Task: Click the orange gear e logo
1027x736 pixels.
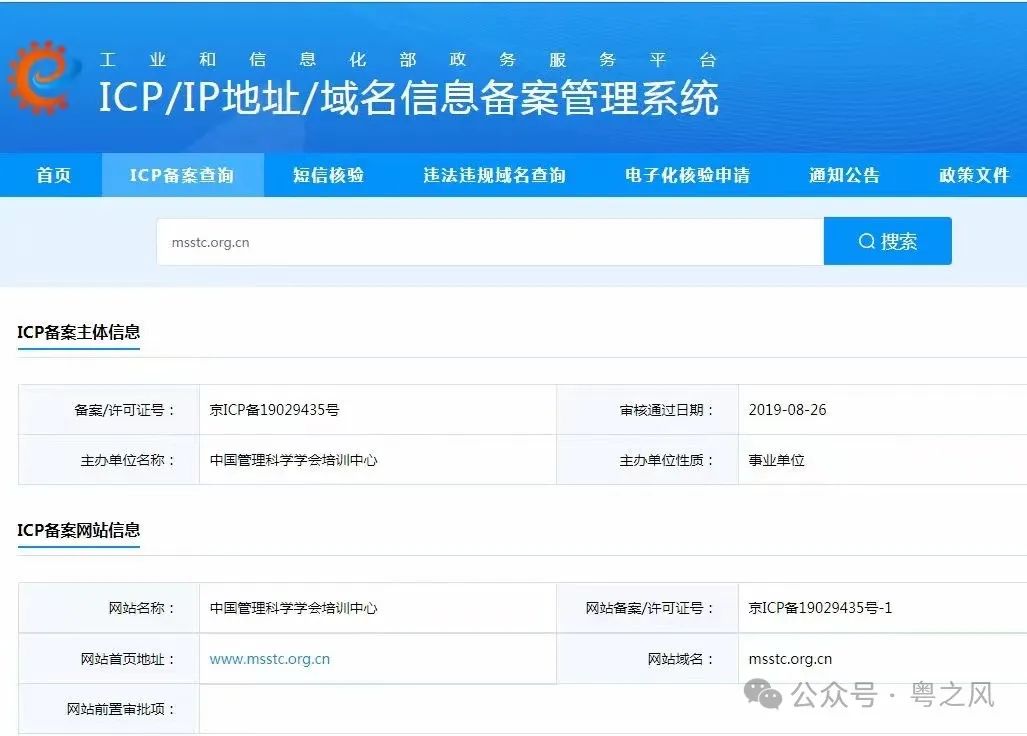Action: tap(43, 77)
